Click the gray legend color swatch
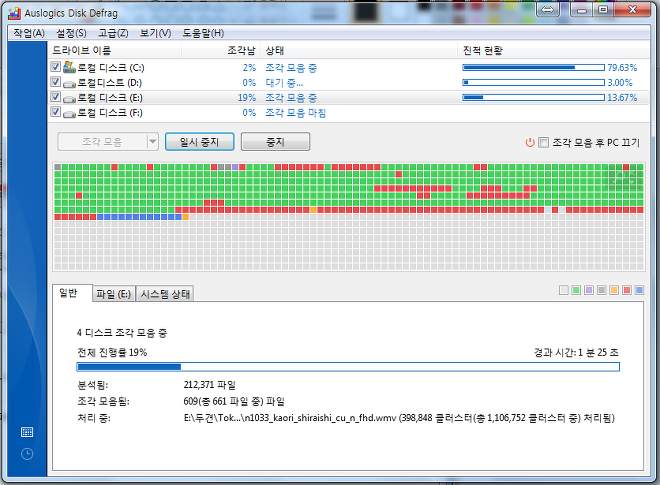Viewport: 660px width, 485px height. coord(601,290)
